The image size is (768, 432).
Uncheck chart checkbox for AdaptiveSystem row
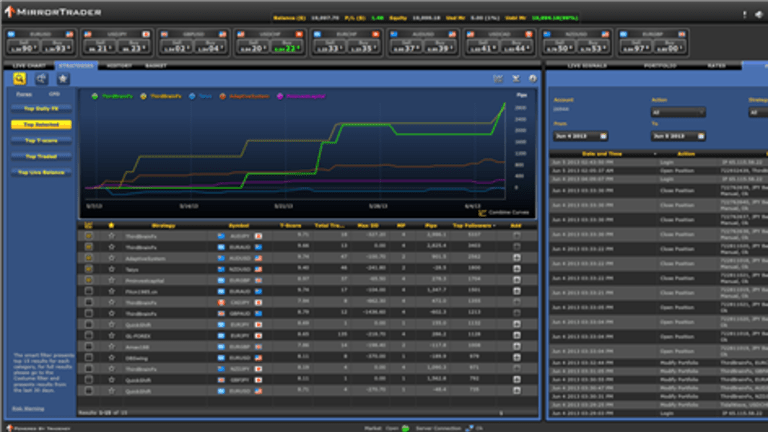click(89, 258)
